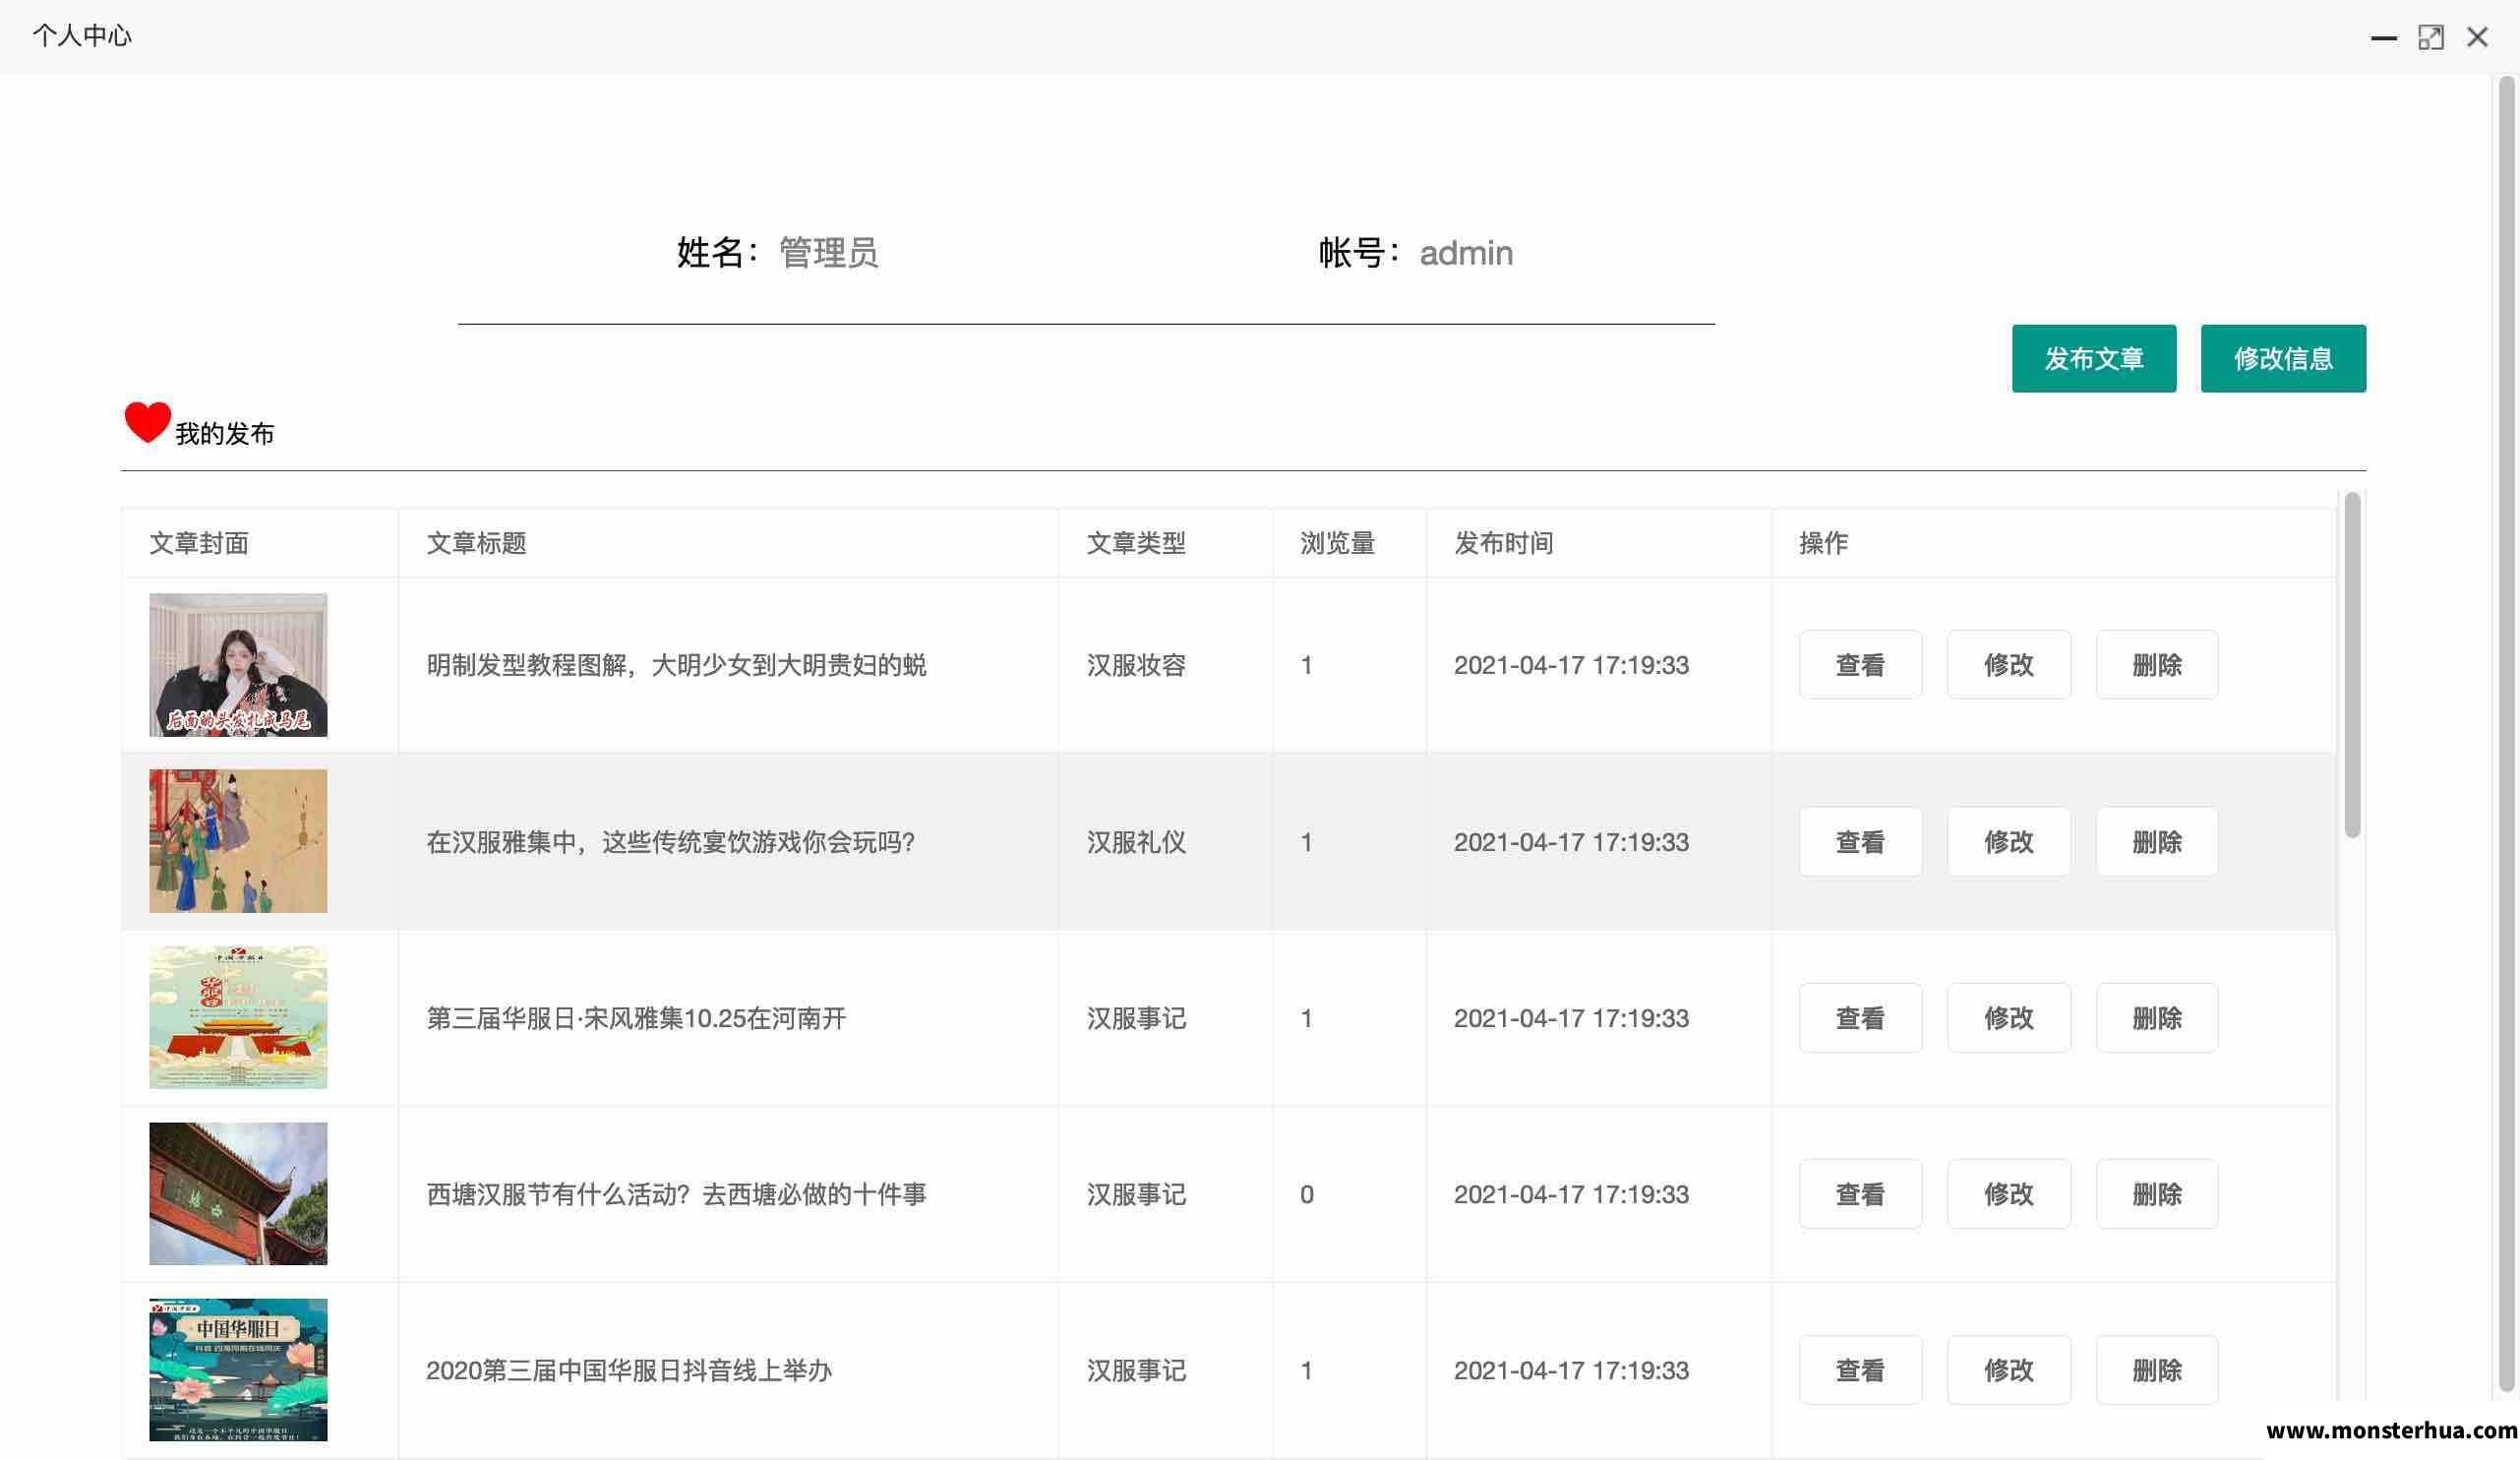
Task: Click 汉服事记 in the 西塘汉服节 row
Action: point(1136,1193)
